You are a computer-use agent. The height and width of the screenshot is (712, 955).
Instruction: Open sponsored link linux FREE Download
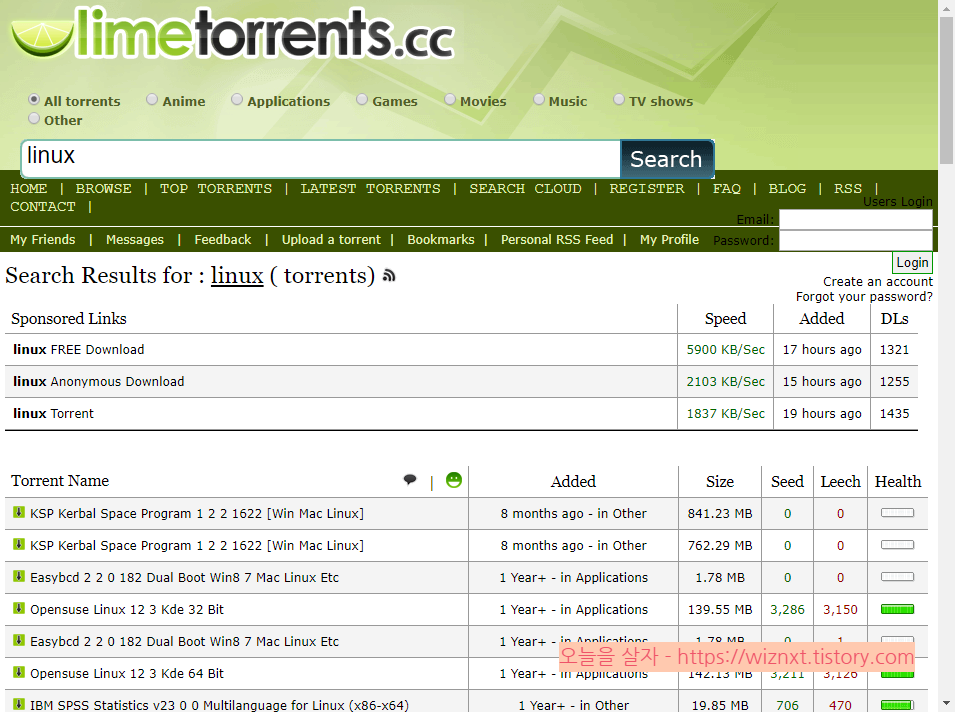tap(79, 350)
